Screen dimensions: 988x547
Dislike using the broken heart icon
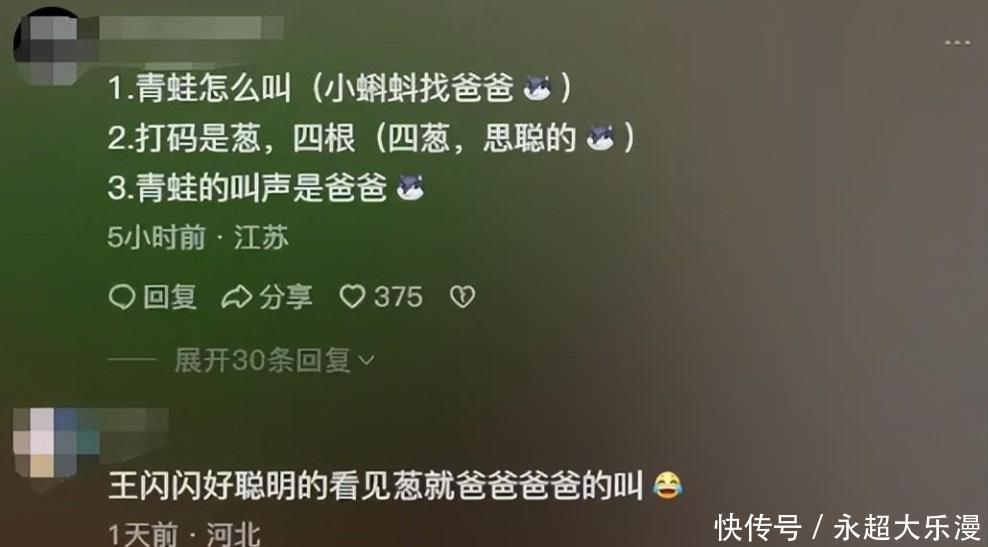point(462,297)
